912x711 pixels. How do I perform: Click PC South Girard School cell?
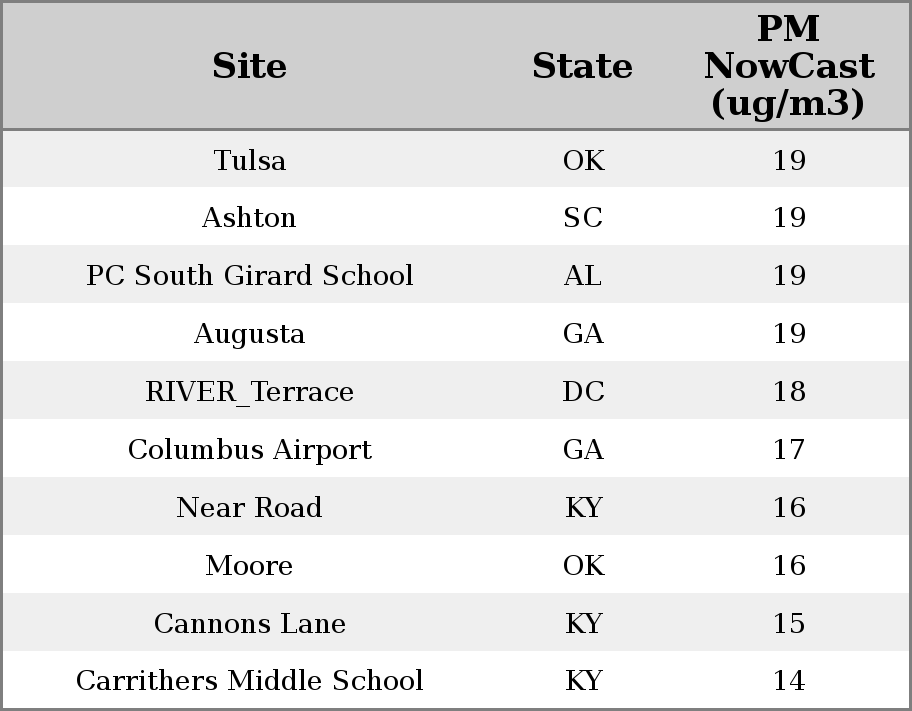coord(250,275)
